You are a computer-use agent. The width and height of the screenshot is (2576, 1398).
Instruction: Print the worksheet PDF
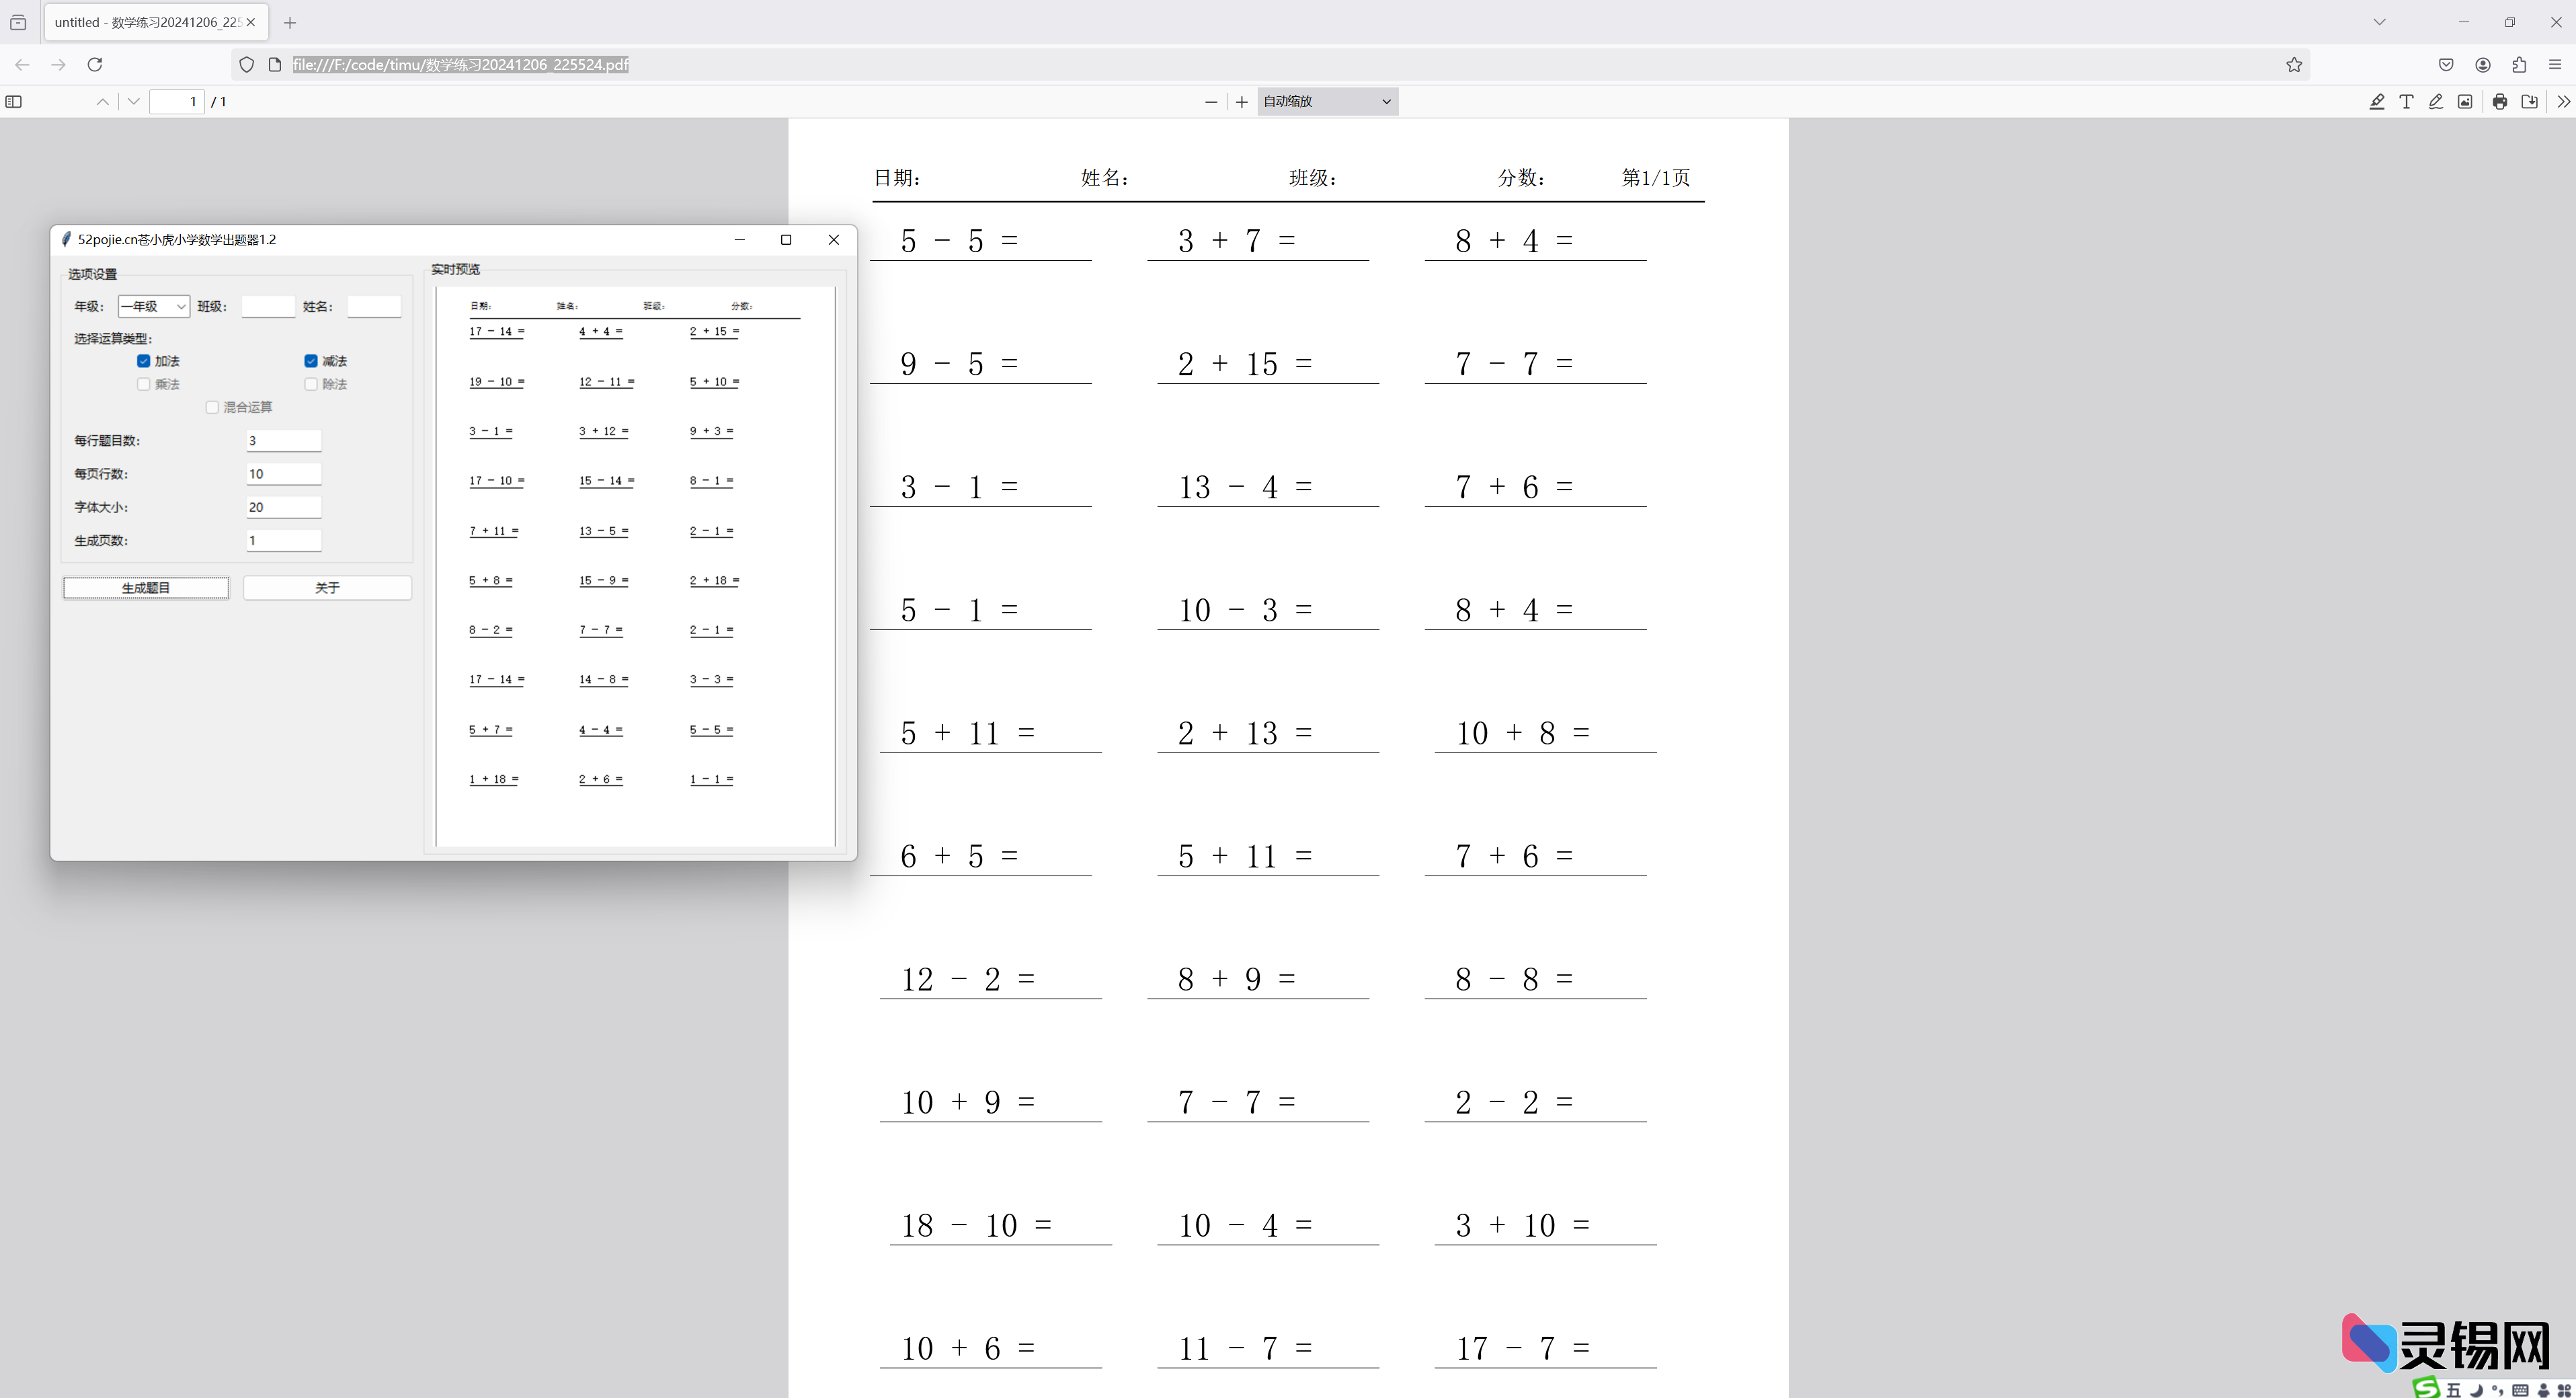point(2499,101)
